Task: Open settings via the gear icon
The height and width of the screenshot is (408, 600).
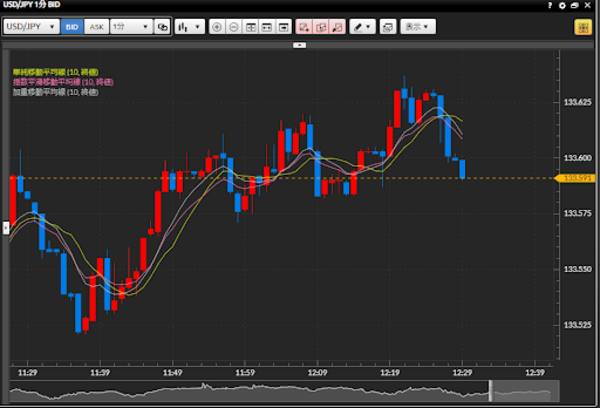Action: tap(562, 6)
